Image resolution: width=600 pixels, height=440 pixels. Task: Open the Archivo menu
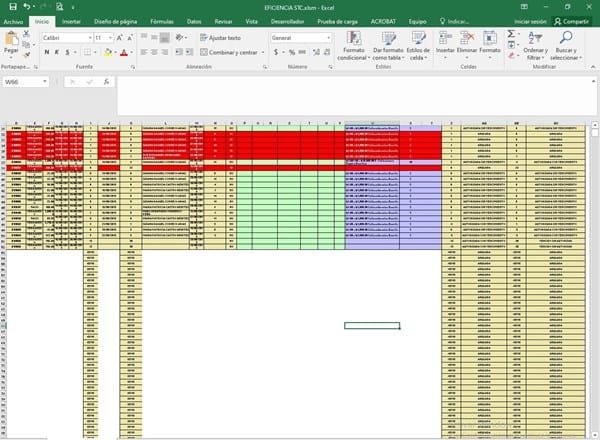[x=13, y=20]
